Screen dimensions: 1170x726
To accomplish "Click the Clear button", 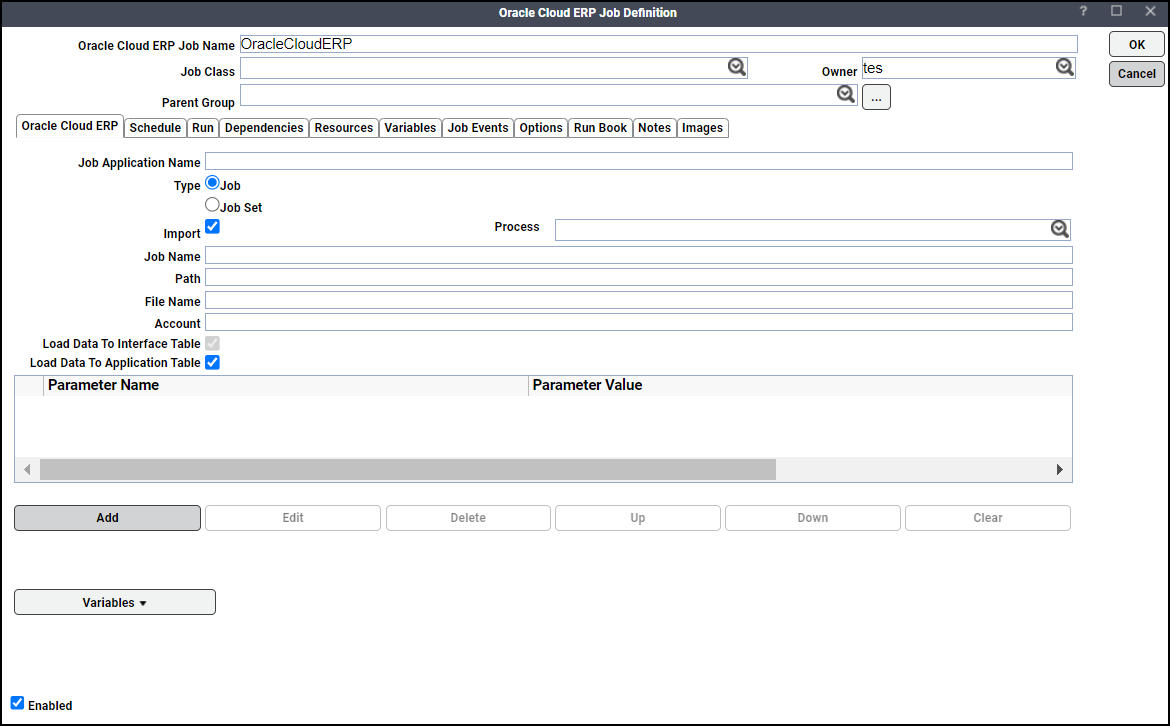I will point(988,518).
